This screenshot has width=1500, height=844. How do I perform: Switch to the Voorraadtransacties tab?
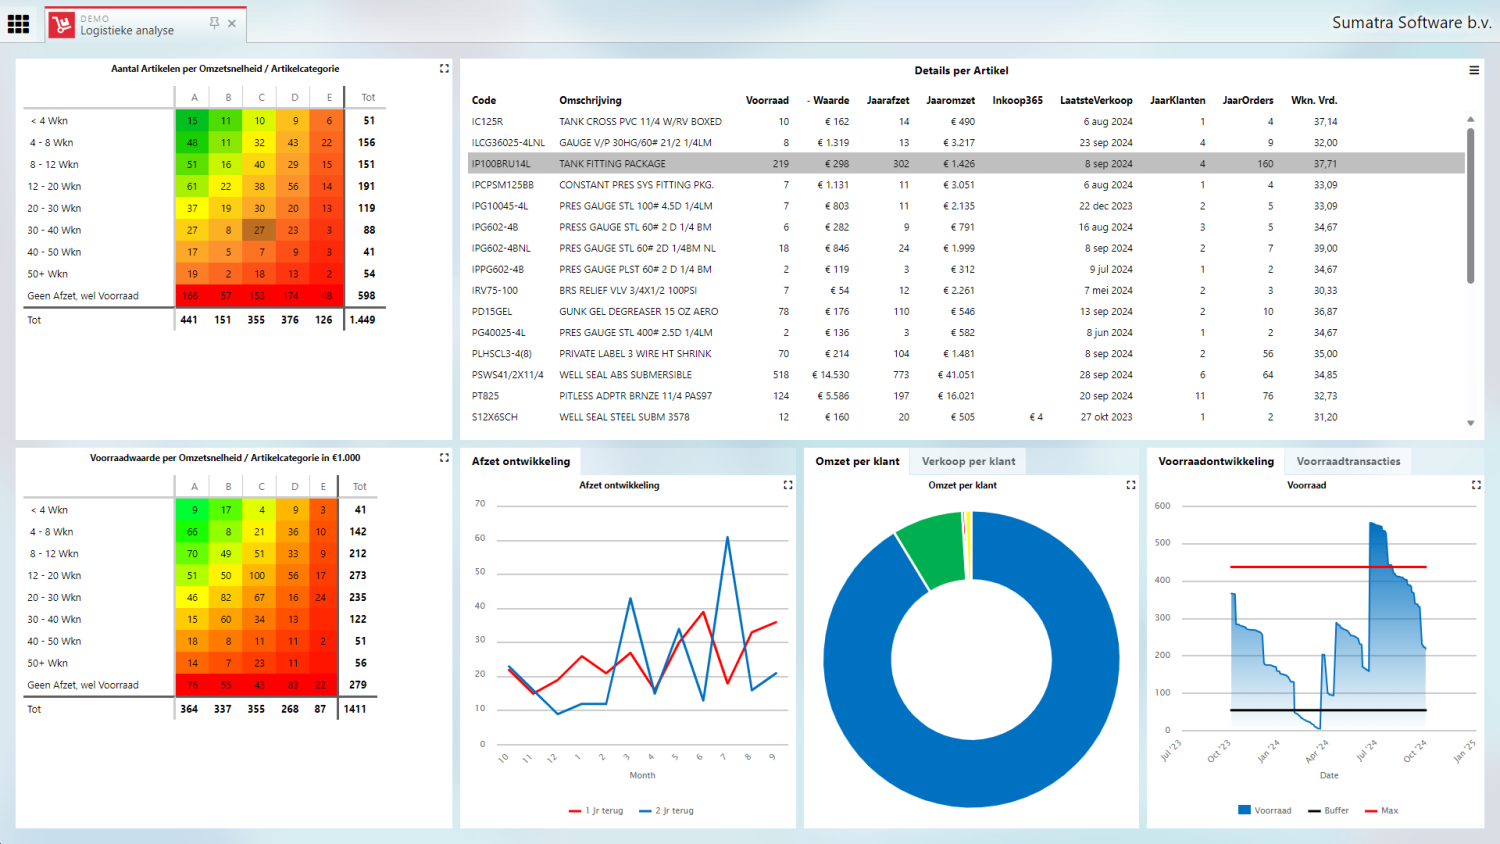pyautogui.click(x=1348, y=461)
